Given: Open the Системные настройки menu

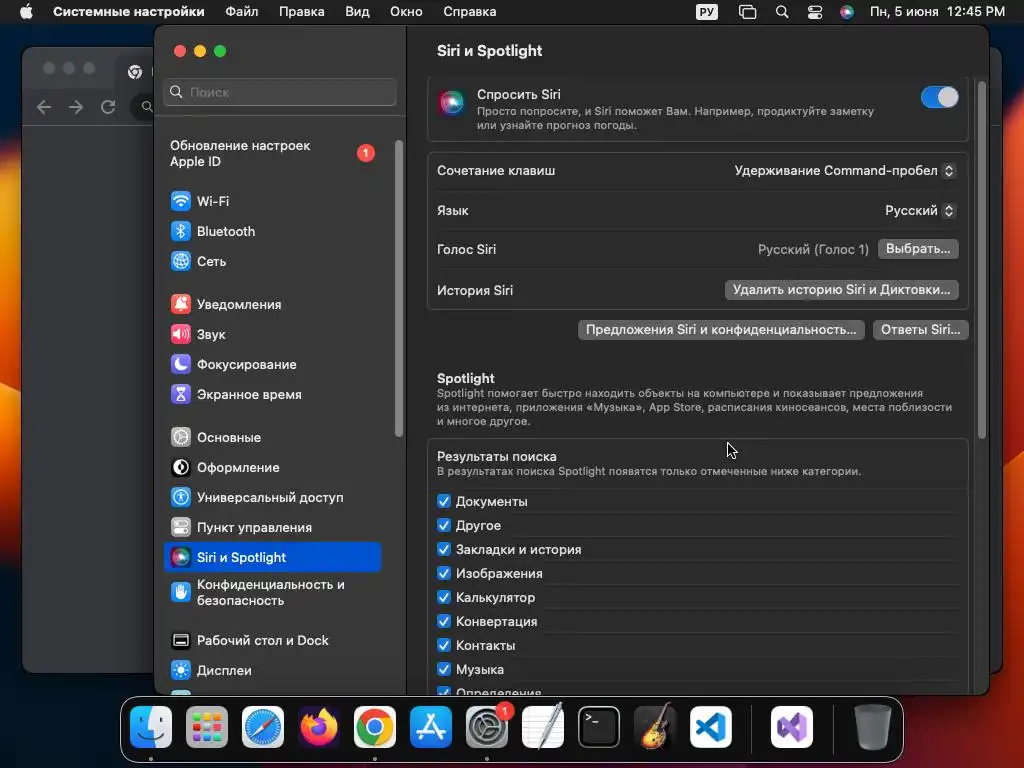Looking at the screenshot, I should pos(129,12).
